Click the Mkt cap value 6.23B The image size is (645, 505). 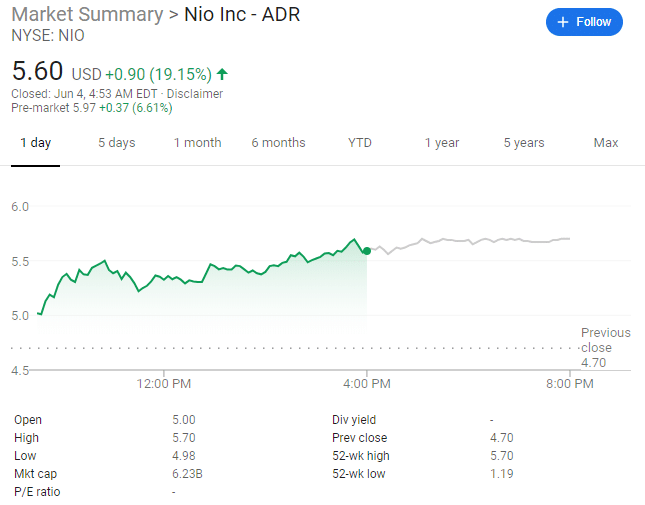187,474
